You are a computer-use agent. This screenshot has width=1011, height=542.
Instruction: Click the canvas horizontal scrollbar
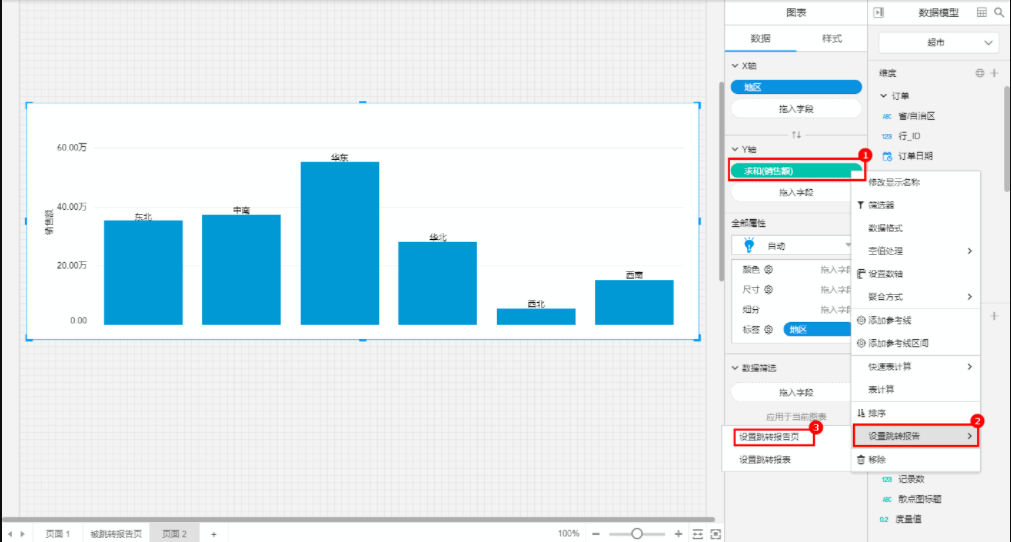[x=358, y=519]
